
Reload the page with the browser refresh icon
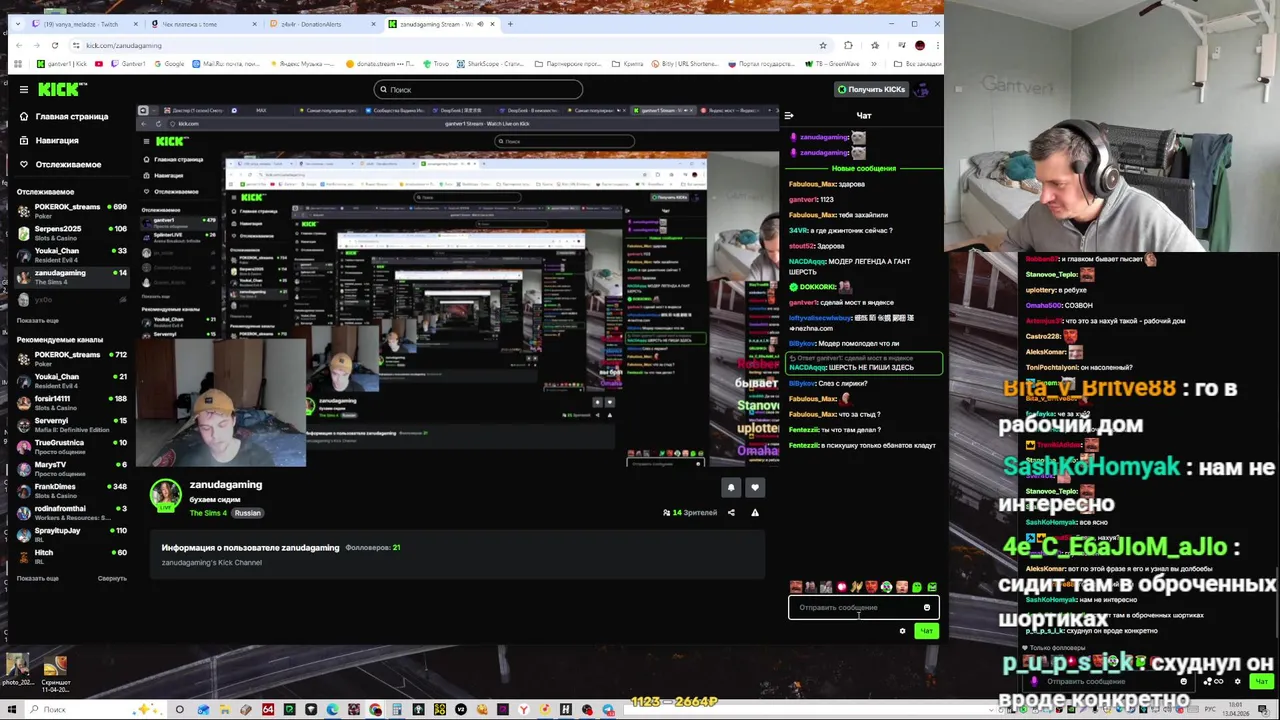pos(55,45)
